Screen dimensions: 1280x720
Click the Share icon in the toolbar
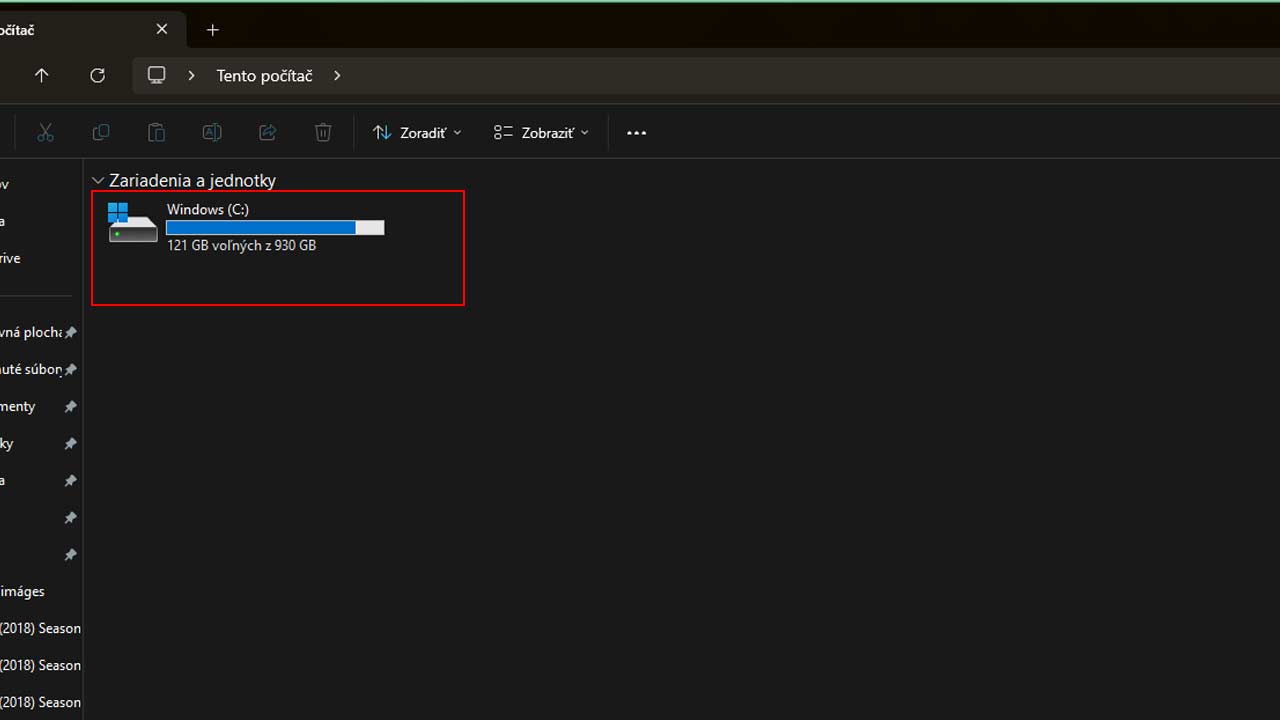[267, 132]
